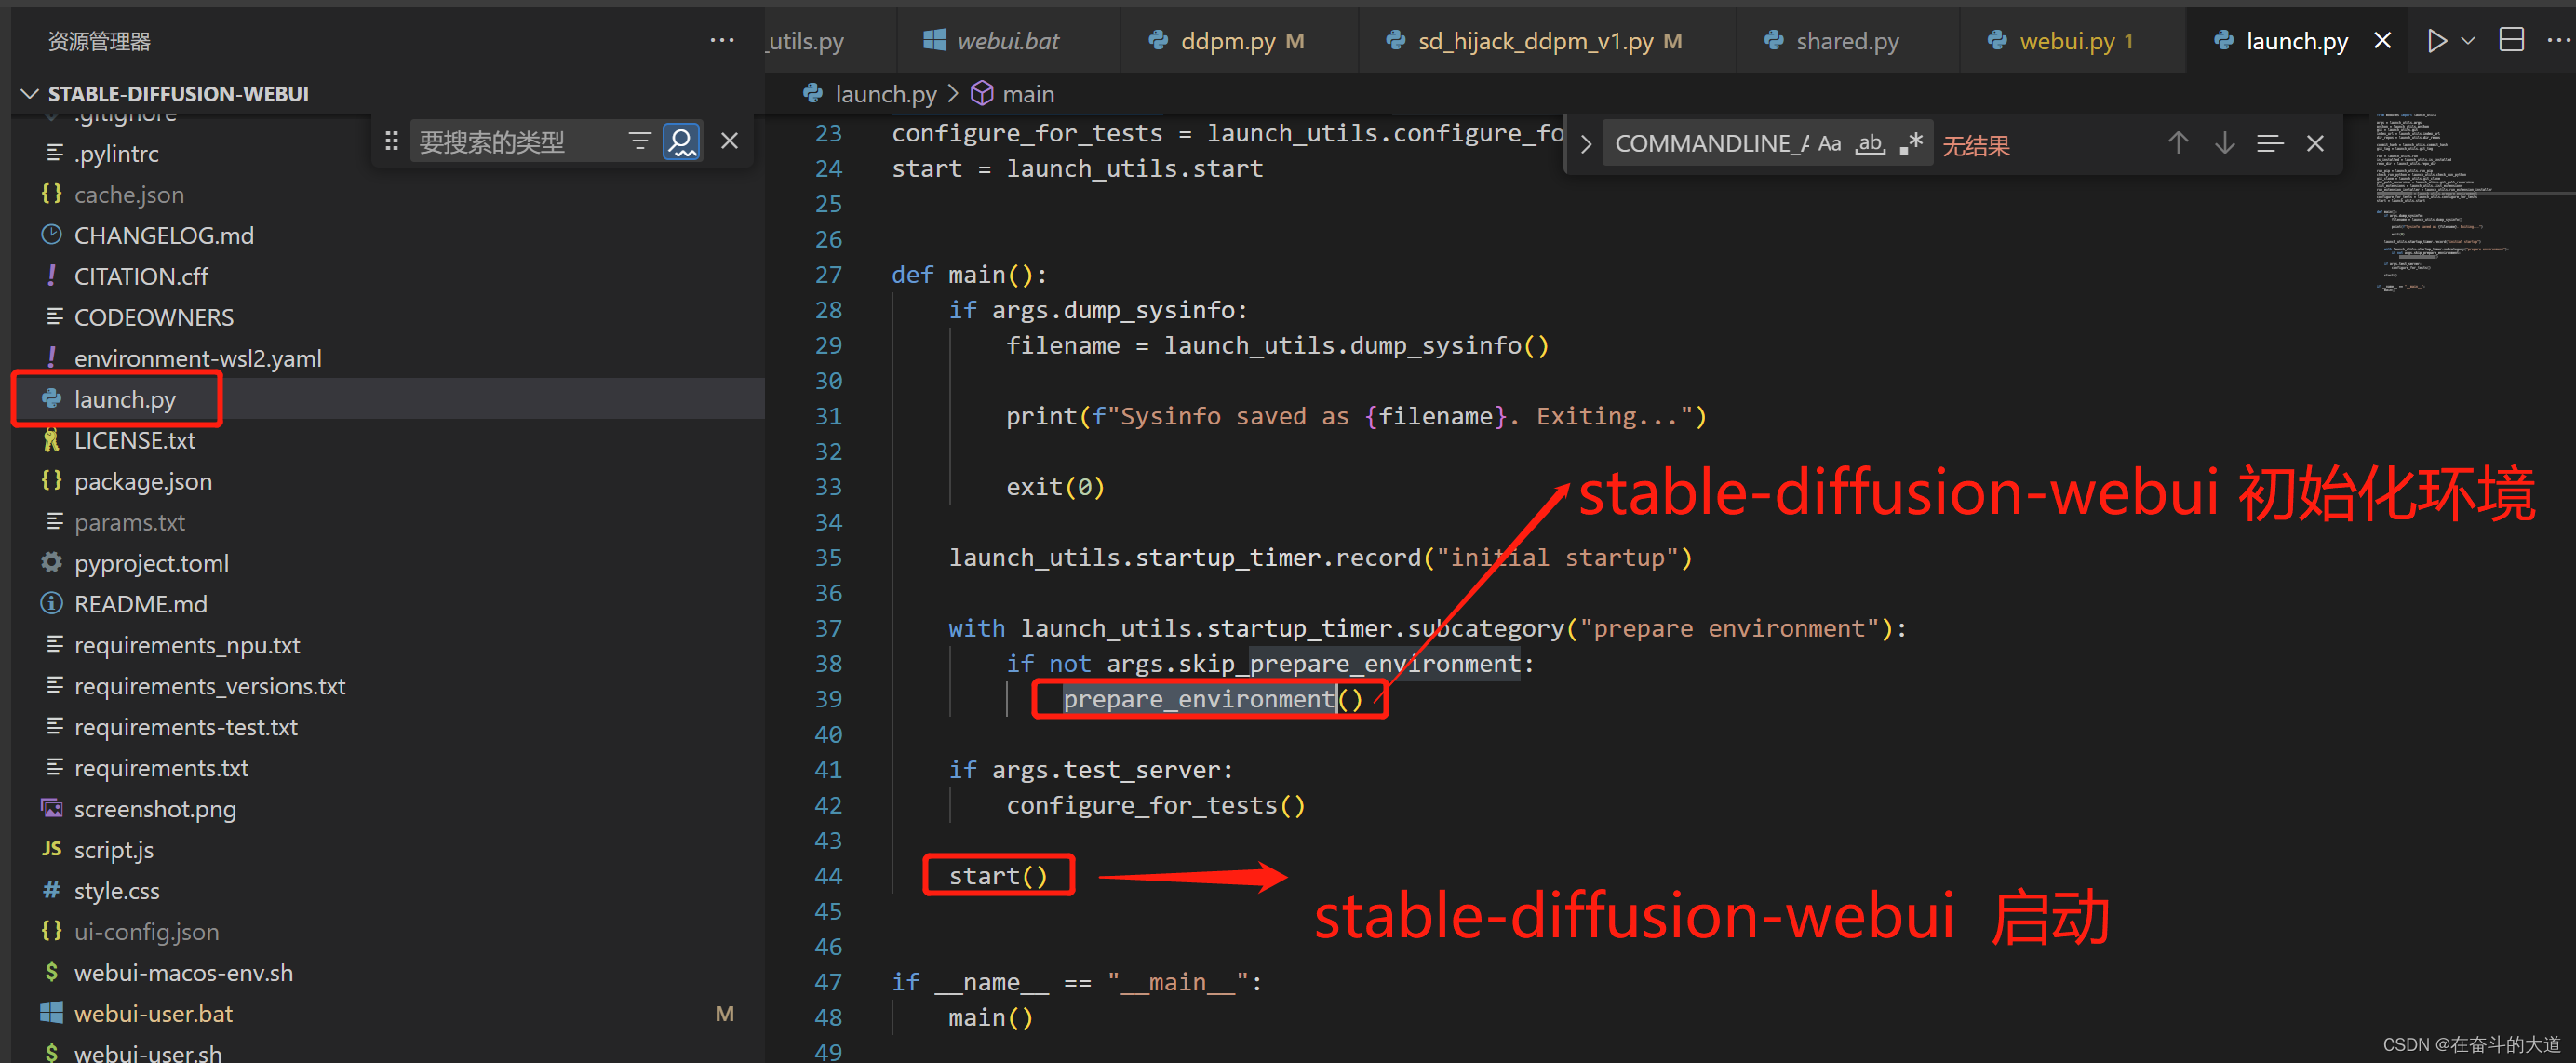
Task: Split the editor with the split icon
Action: [x=2512, y=40]
